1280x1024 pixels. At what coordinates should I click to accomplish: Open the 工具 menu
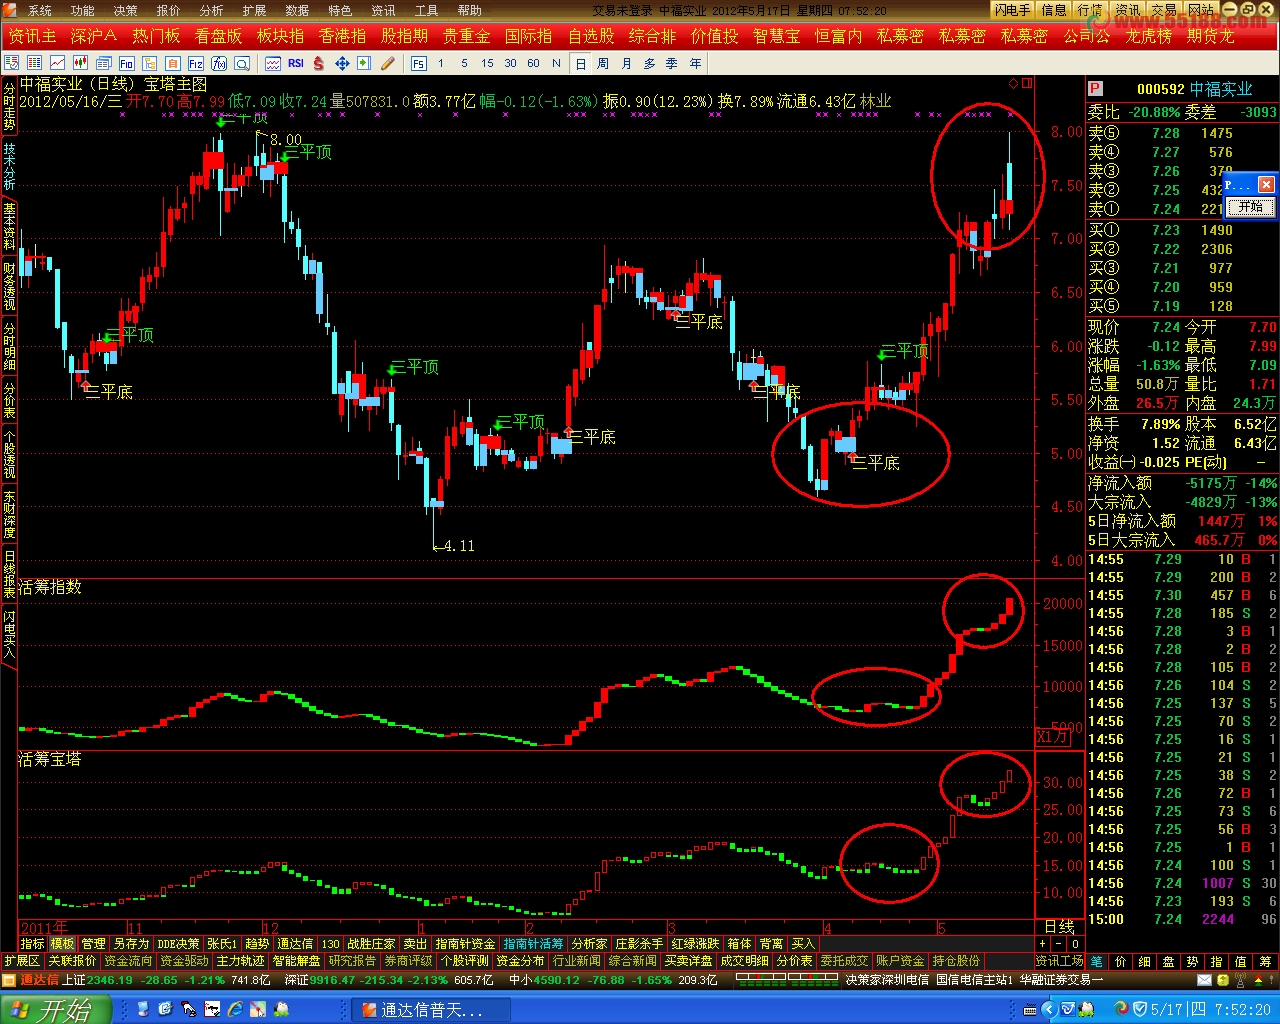[x=426, y=10]
